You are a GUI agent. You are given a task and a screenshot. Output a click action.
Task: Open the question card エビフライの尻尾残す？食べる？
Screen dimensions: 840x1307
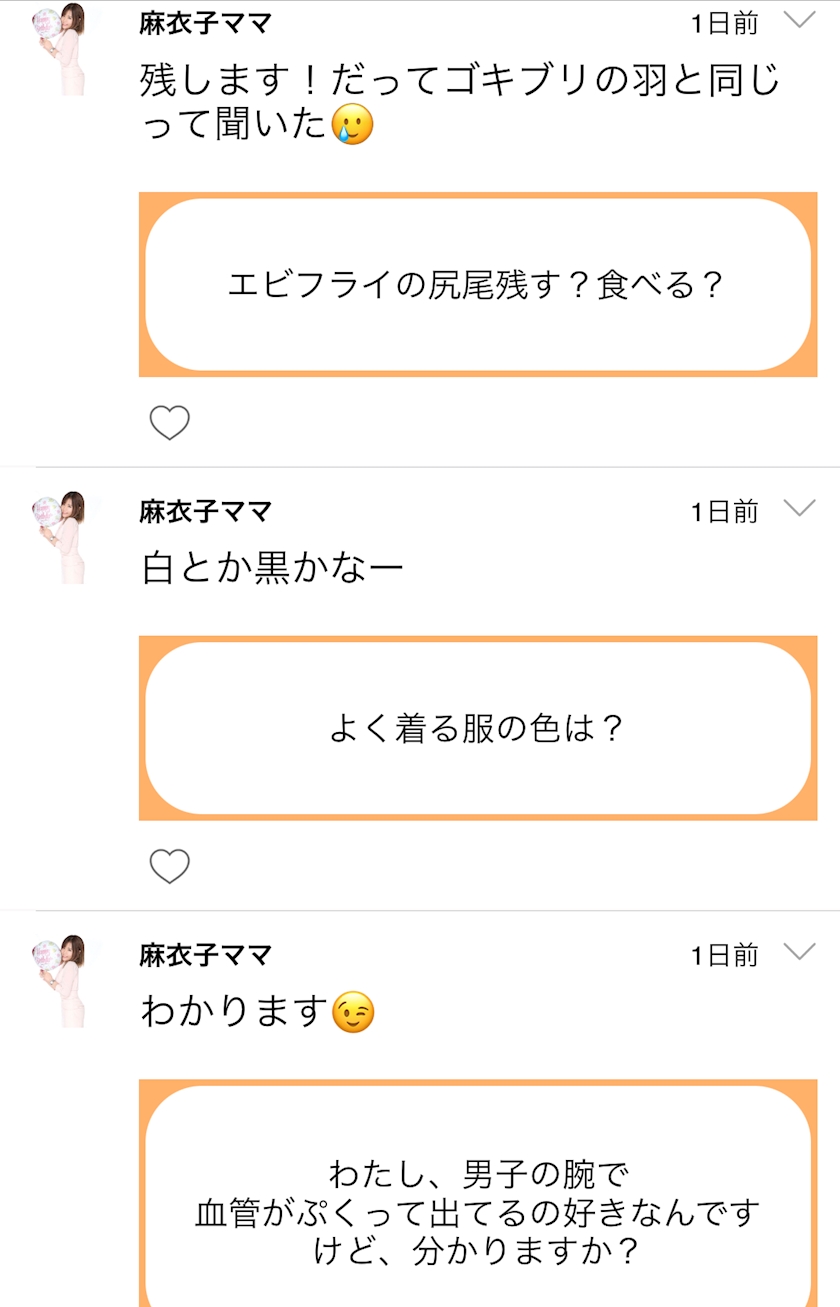pyautogui.click(x=477, y=286)
